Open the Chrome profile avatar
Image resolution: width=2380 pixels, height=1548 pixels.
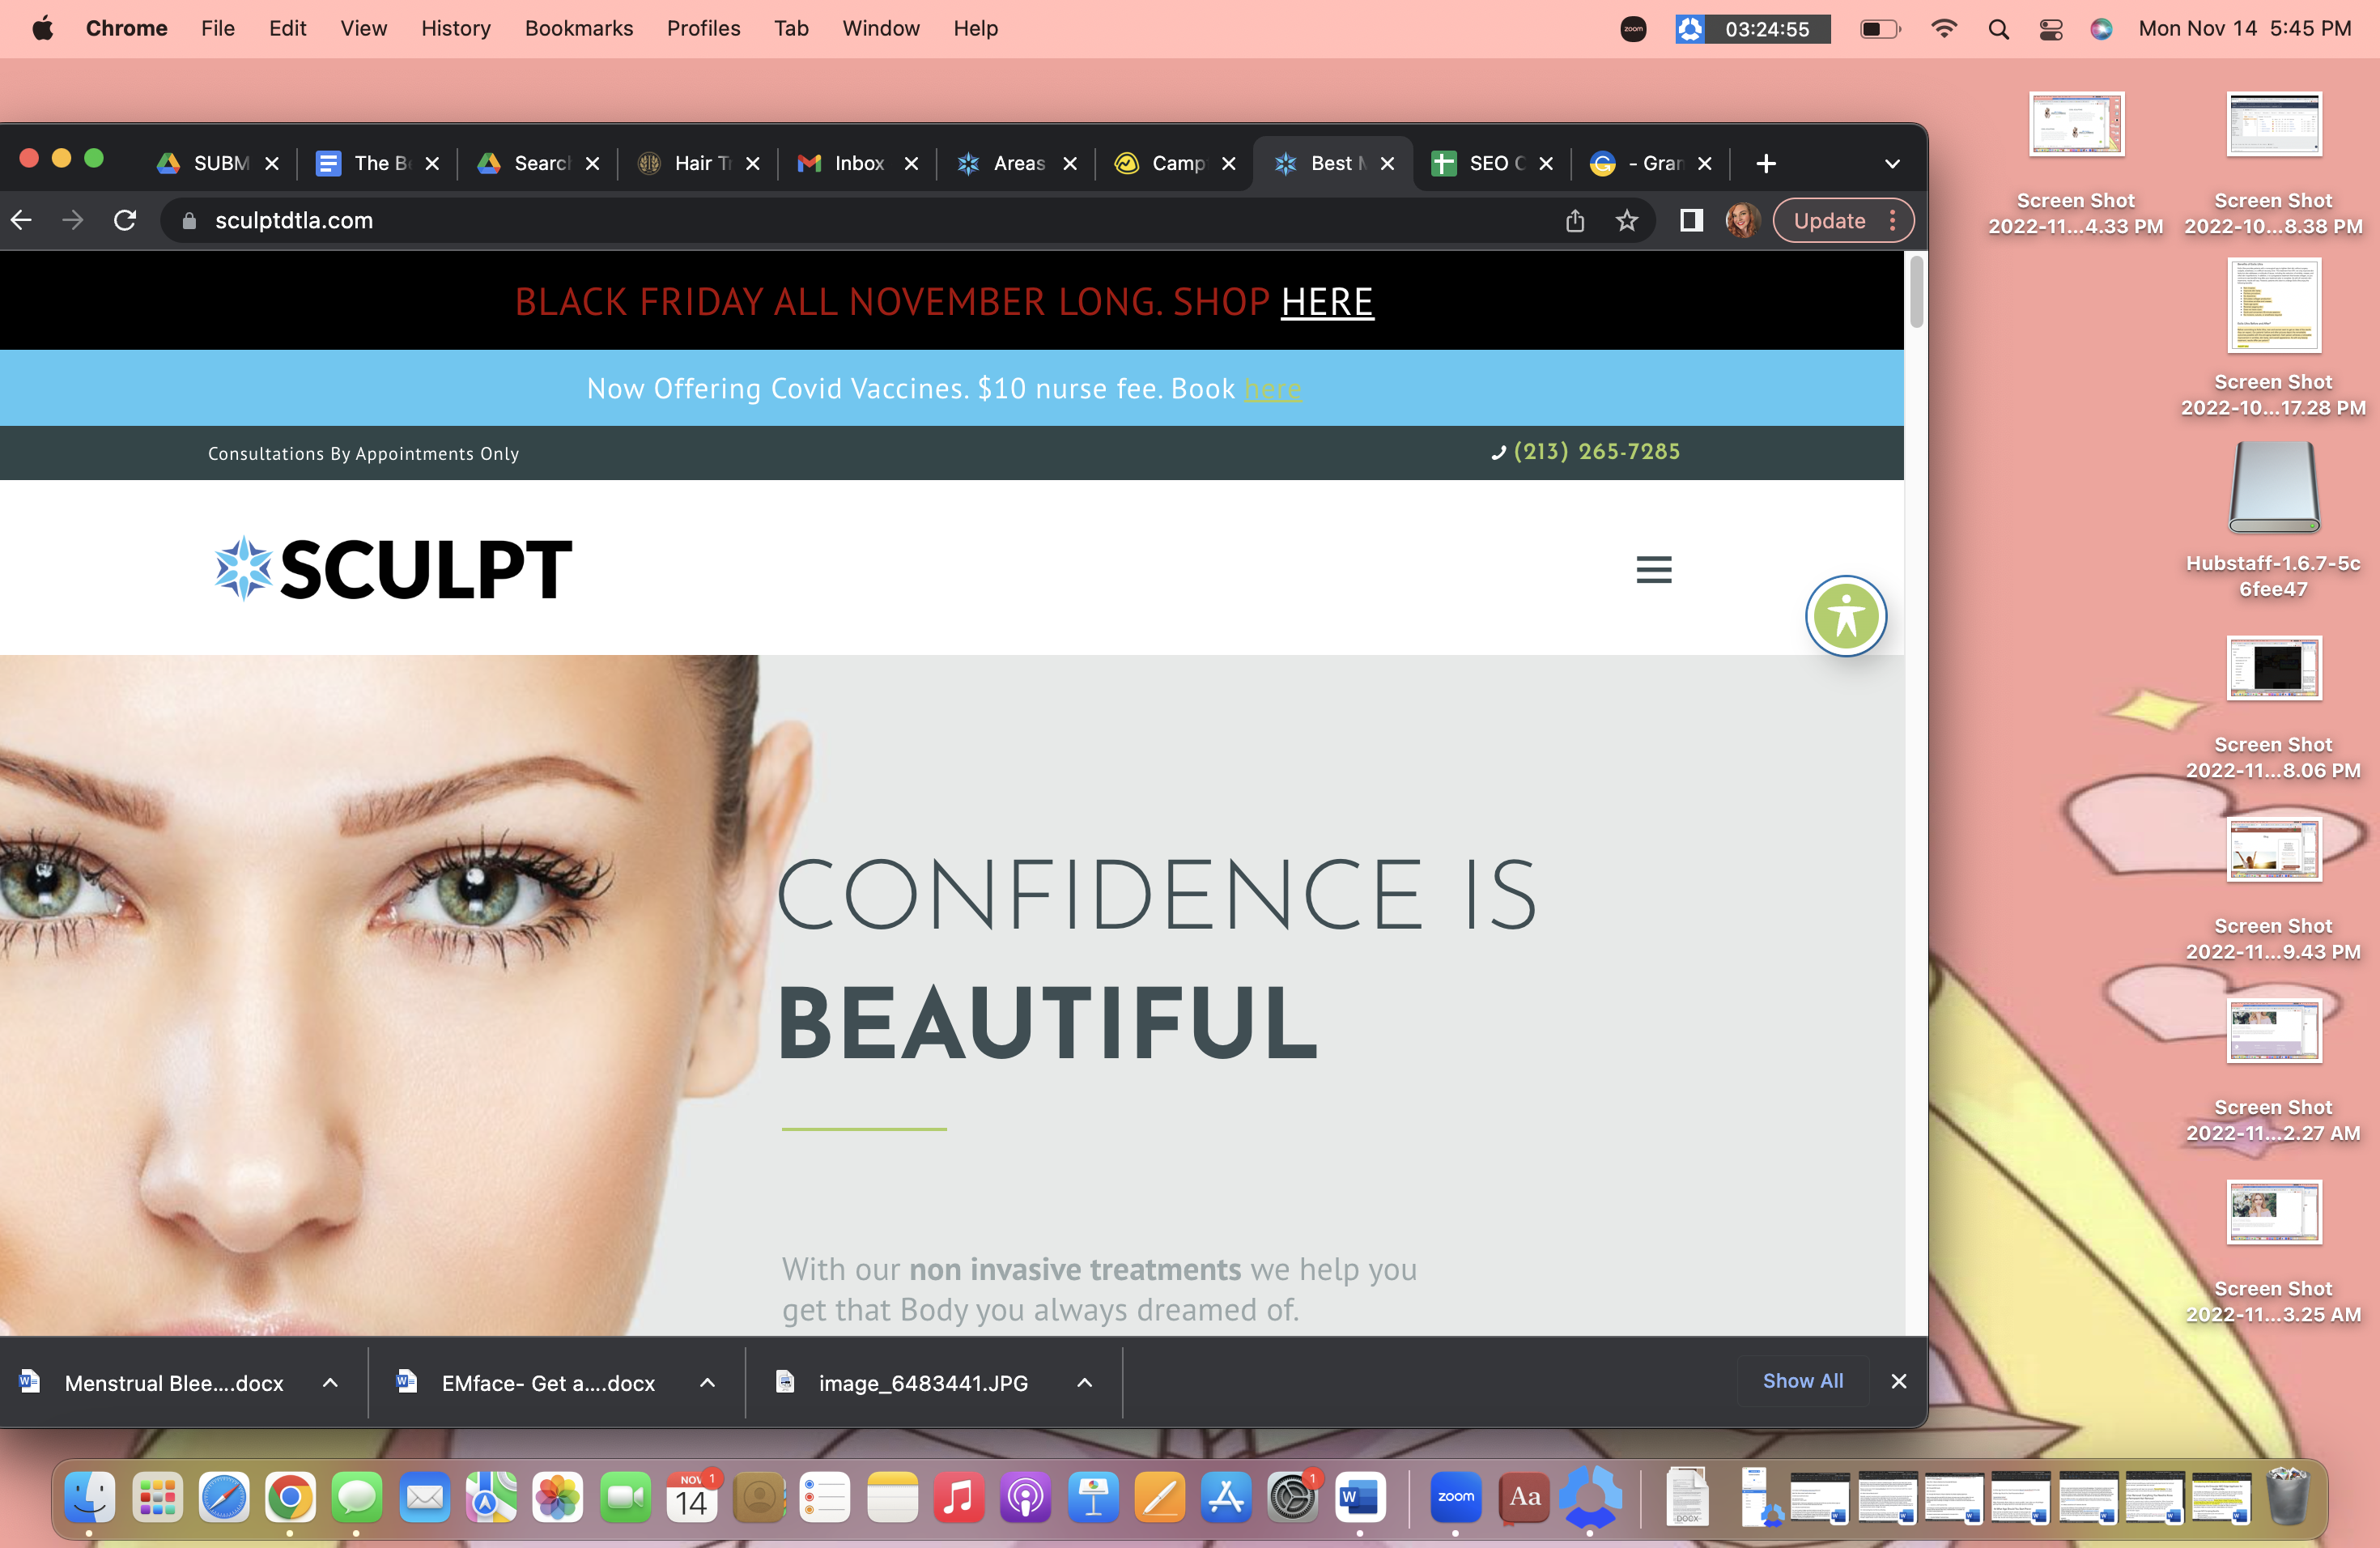tap(1743, 221)
